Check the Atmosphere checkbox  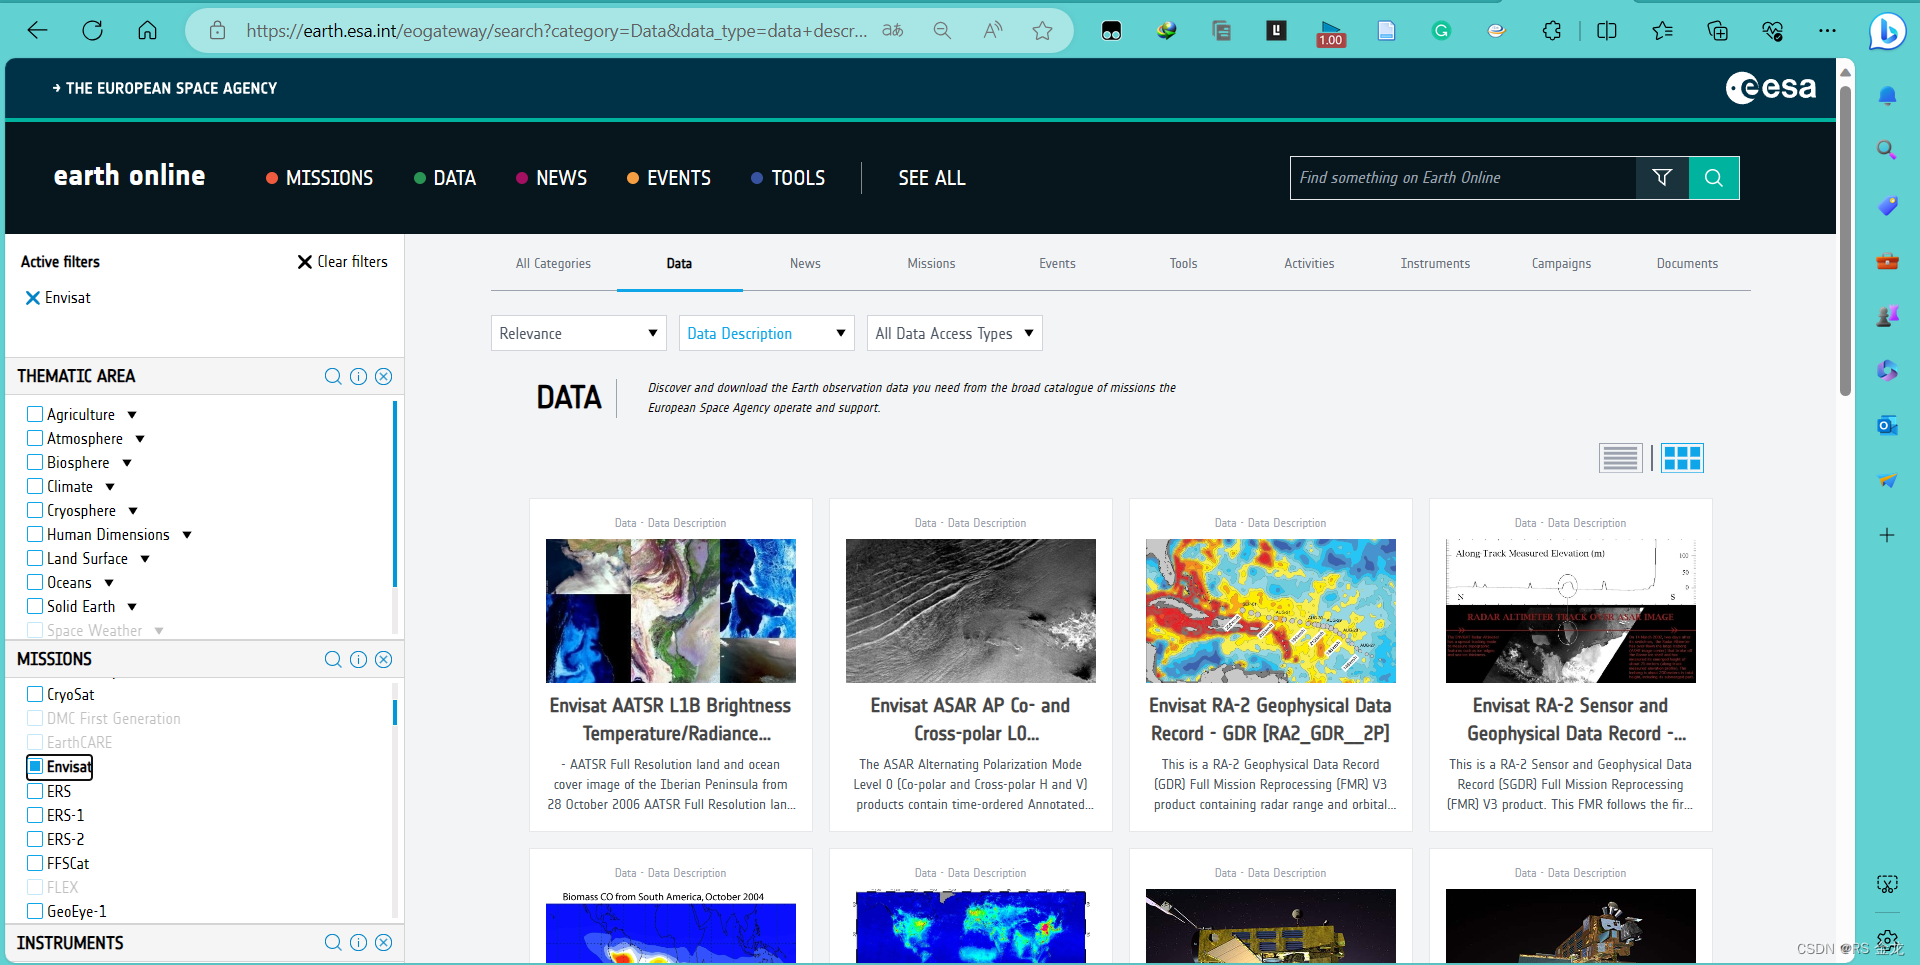(35, 438)
